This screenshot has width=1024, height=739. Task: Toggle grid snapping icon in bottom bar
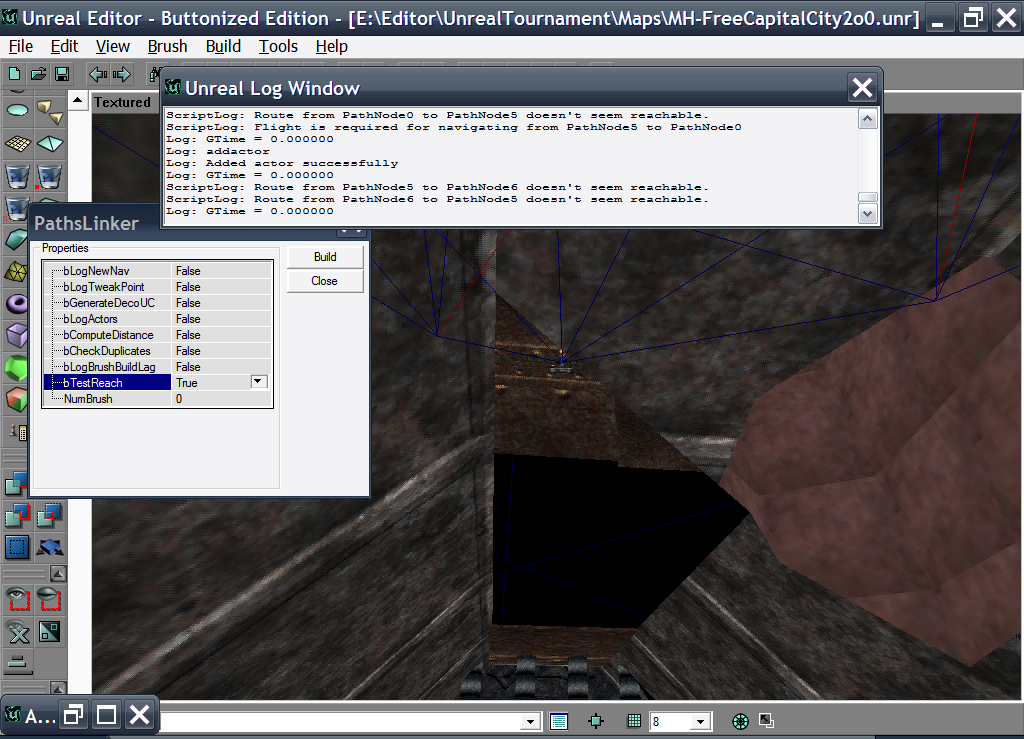point(633,721)
